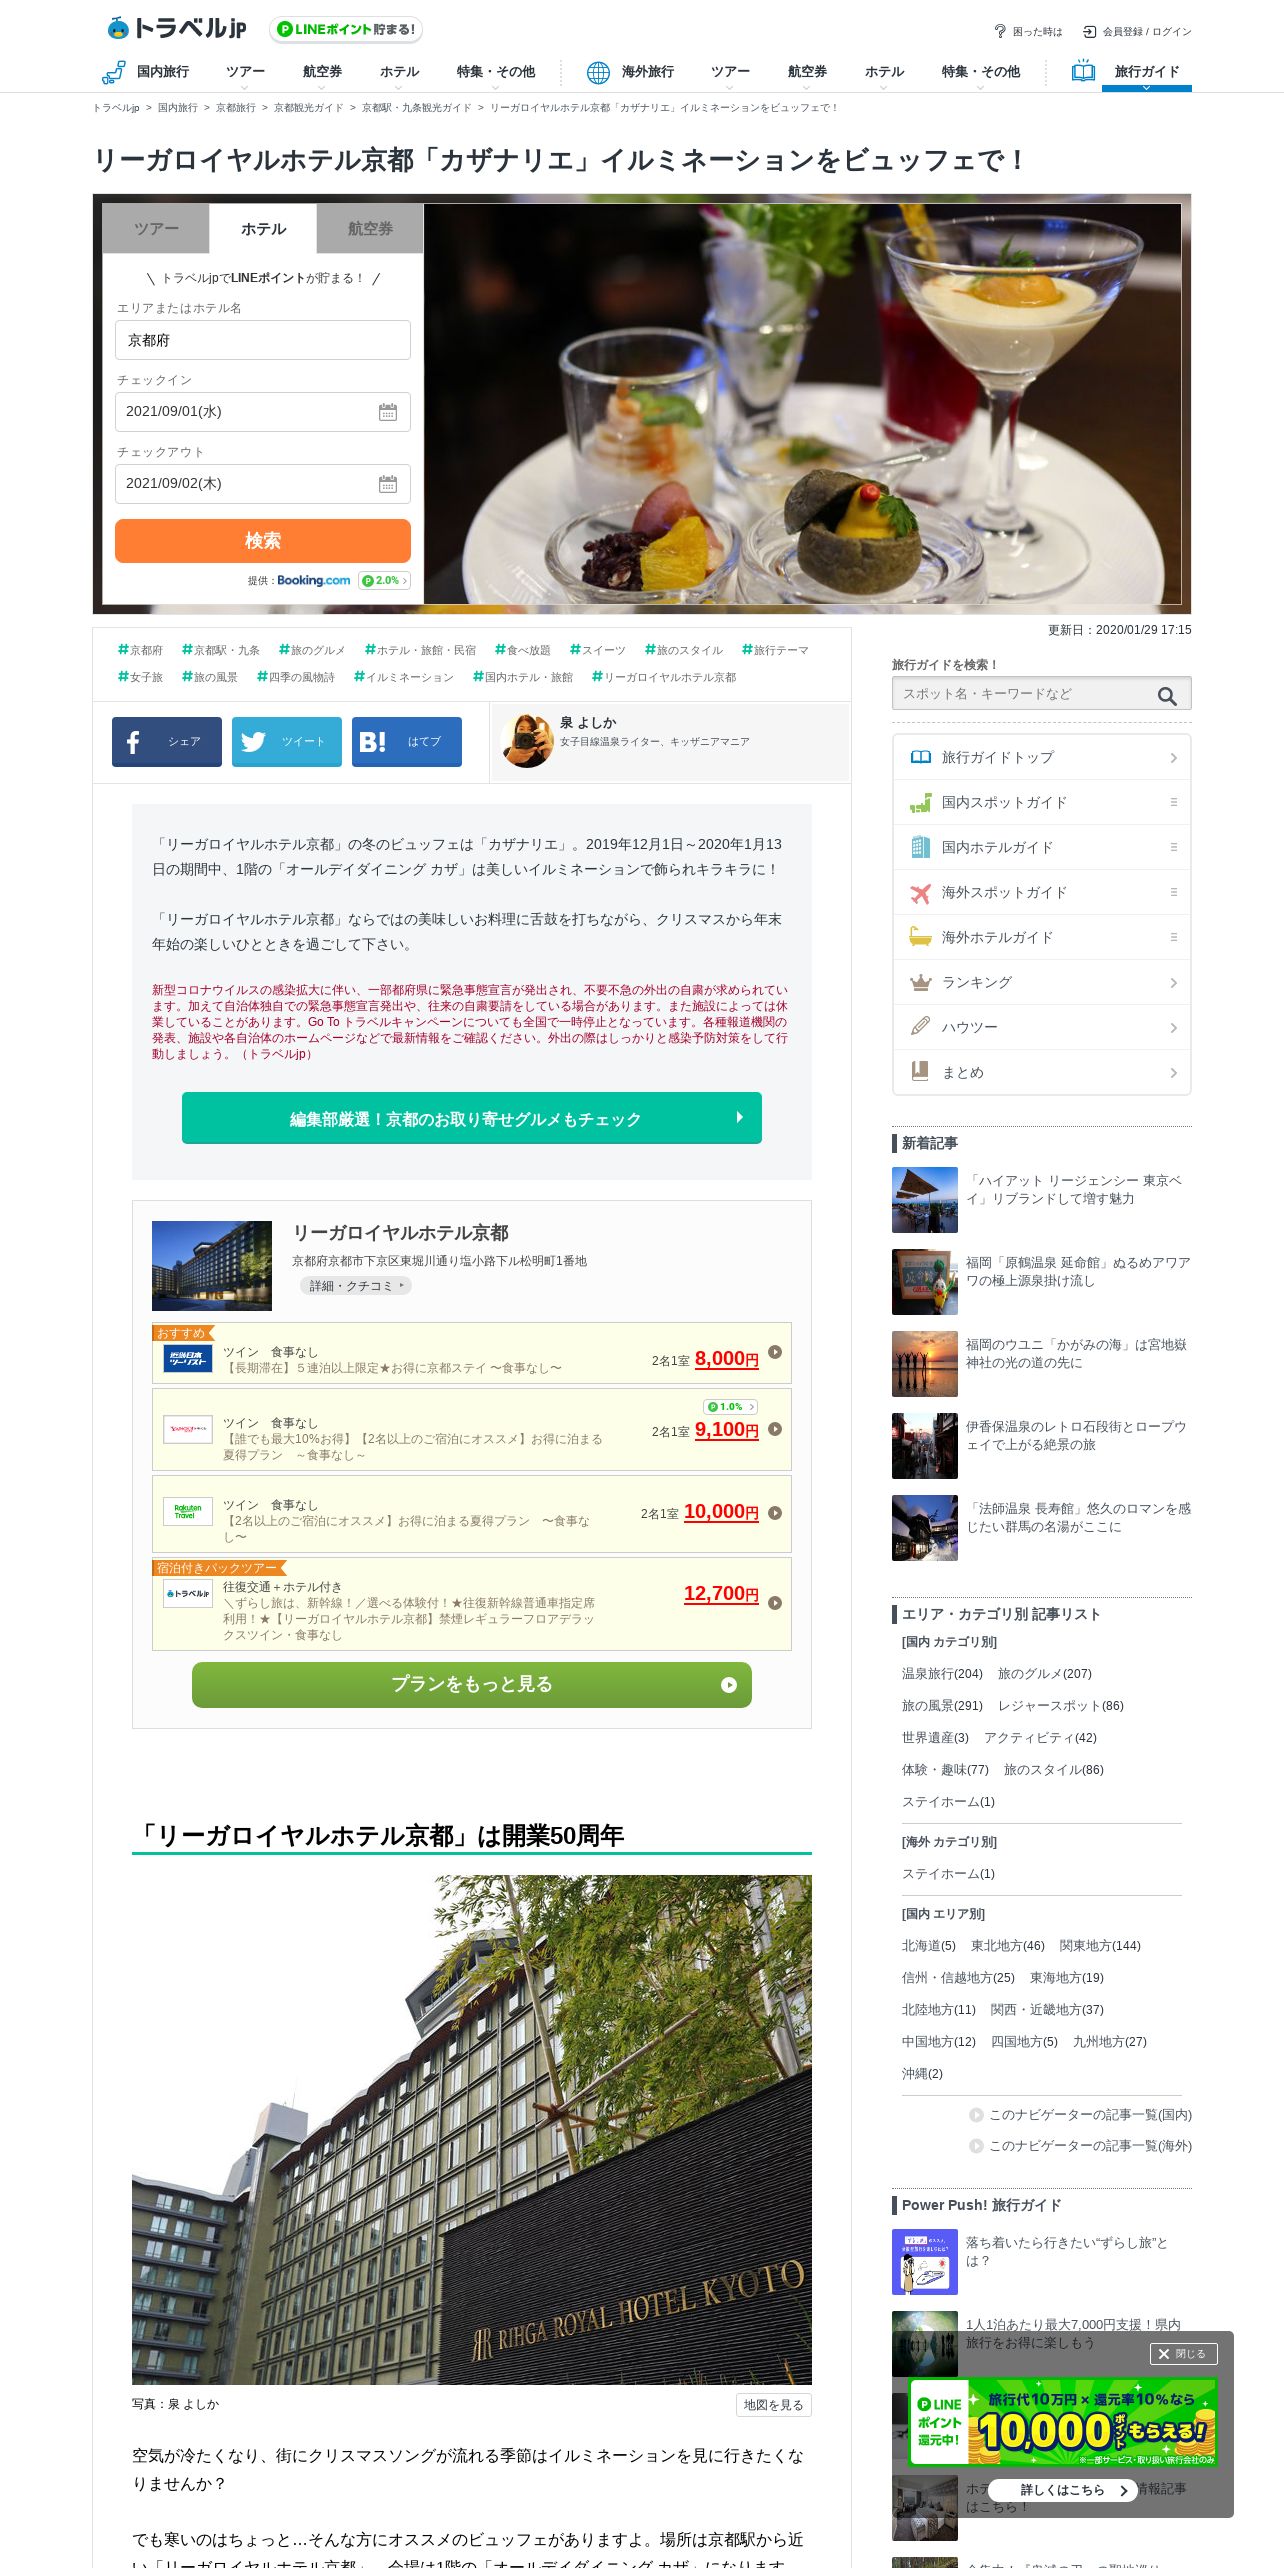1284x2568 pixels.
Task: Expand 海外スポットガイド sidebar item
Action: tap(1042, 892)
